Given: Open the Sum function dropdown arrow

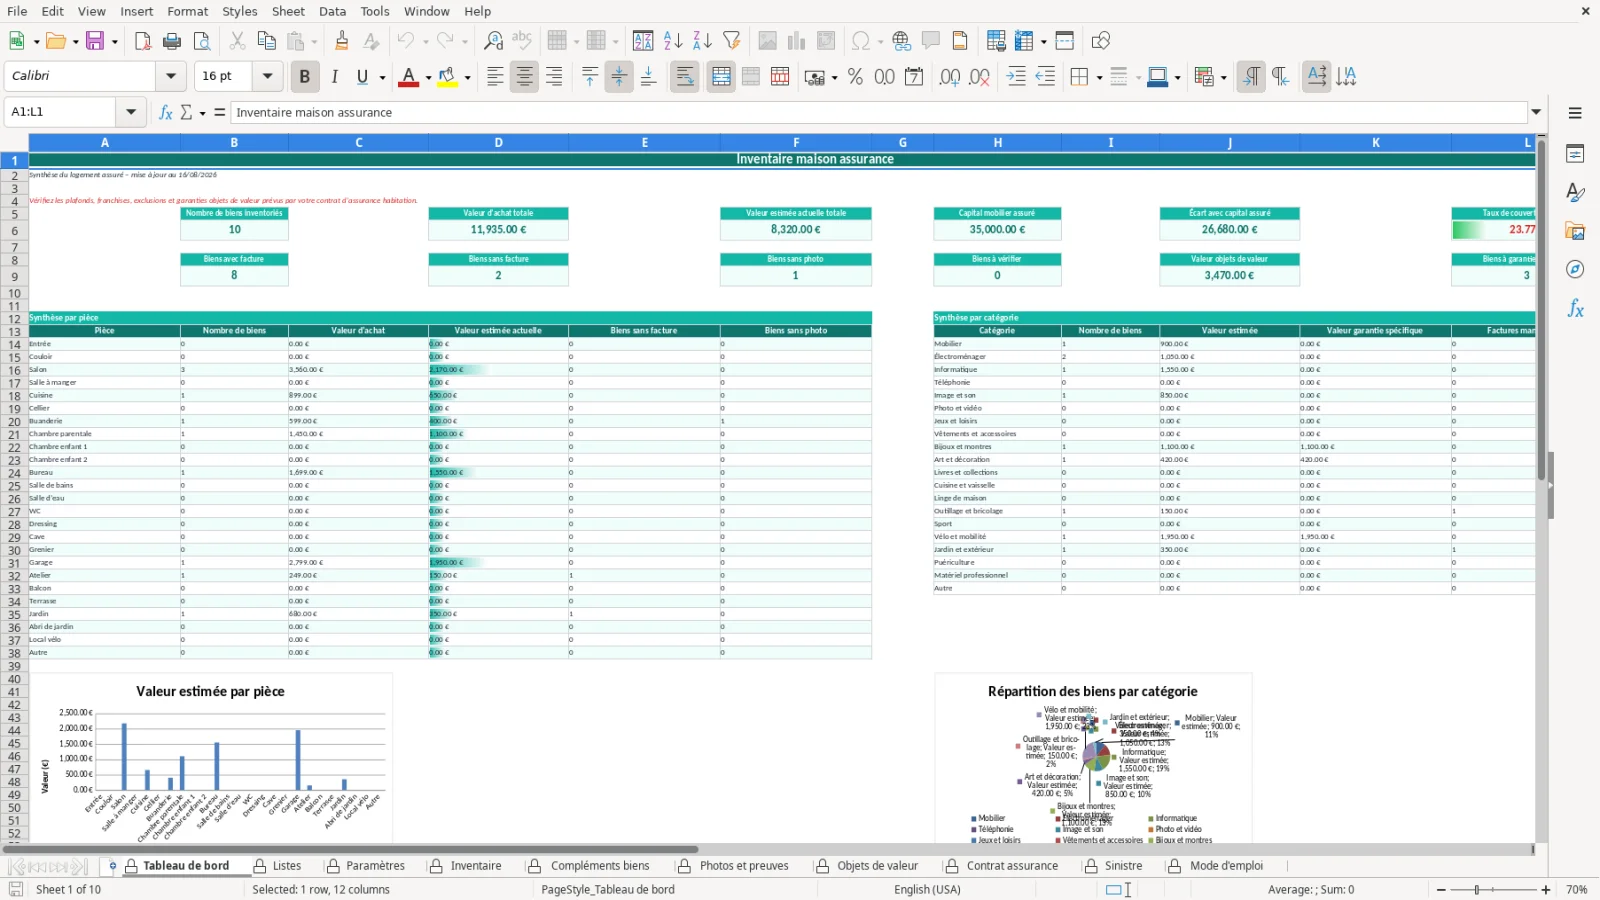Looking at the screenshot, I should click(x=202, y=113).
